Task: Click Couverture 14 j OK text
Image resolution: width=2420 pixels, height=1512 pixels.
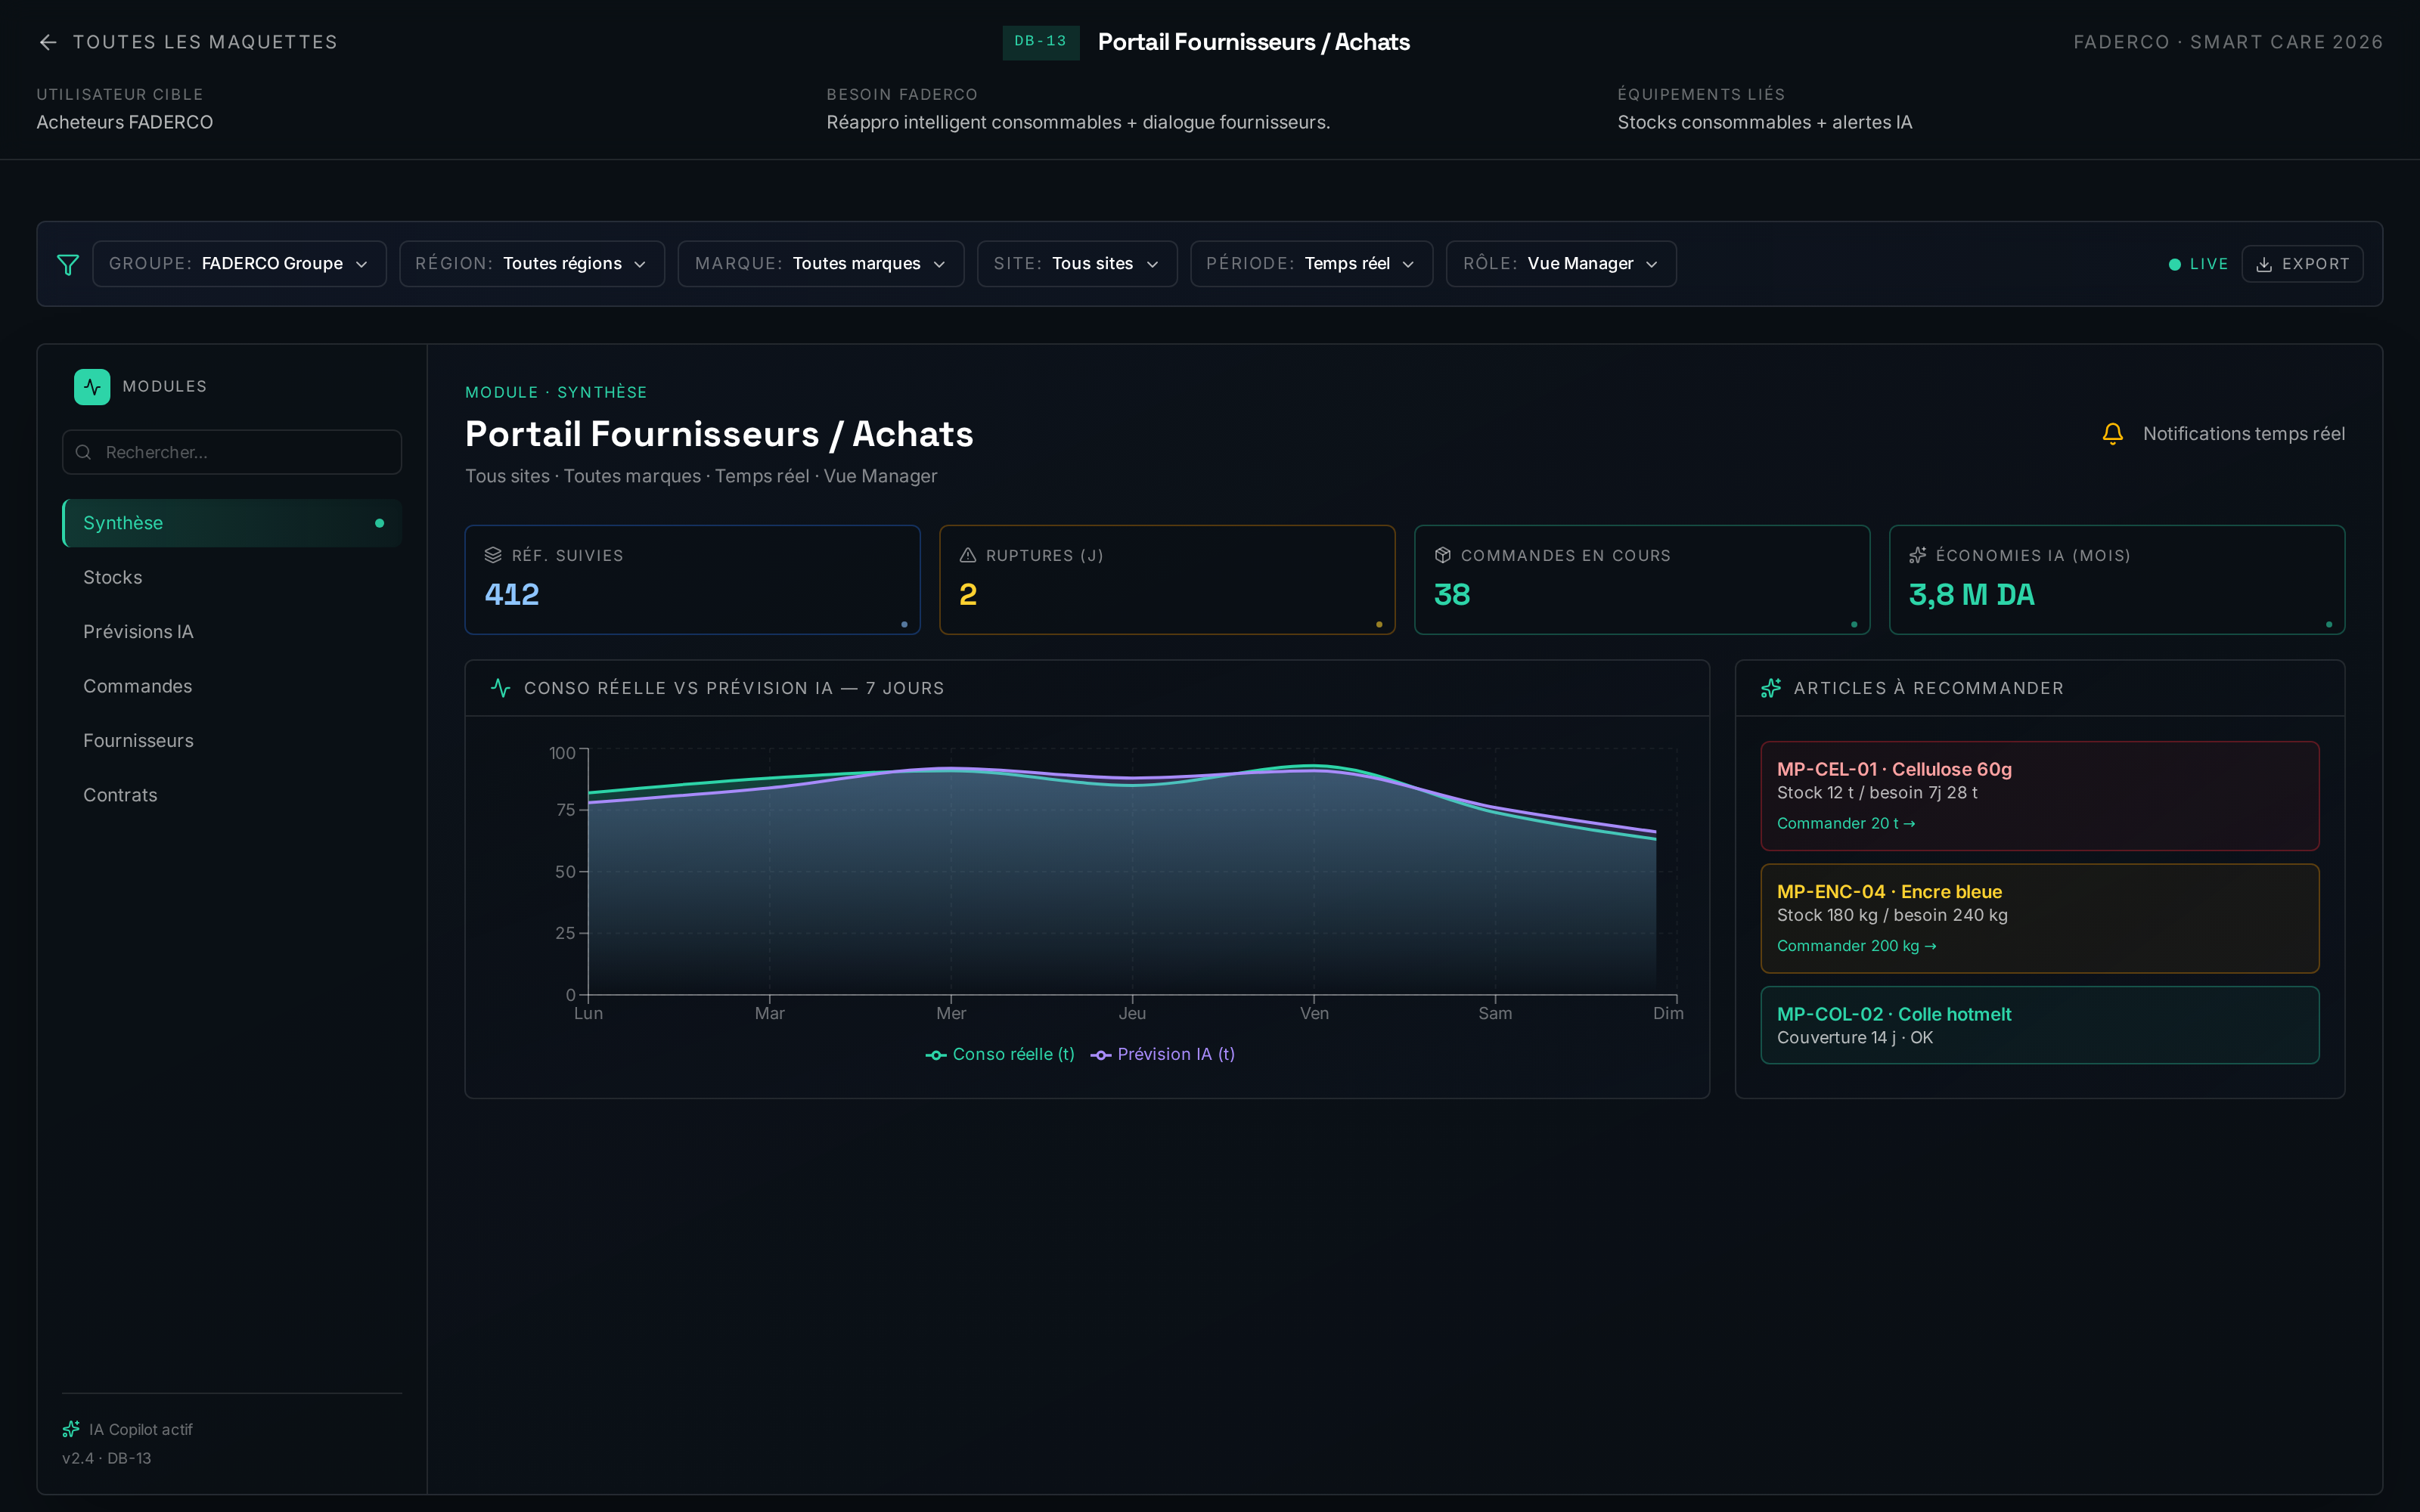Action: pyautogui.click(x=1855, y=1038)
